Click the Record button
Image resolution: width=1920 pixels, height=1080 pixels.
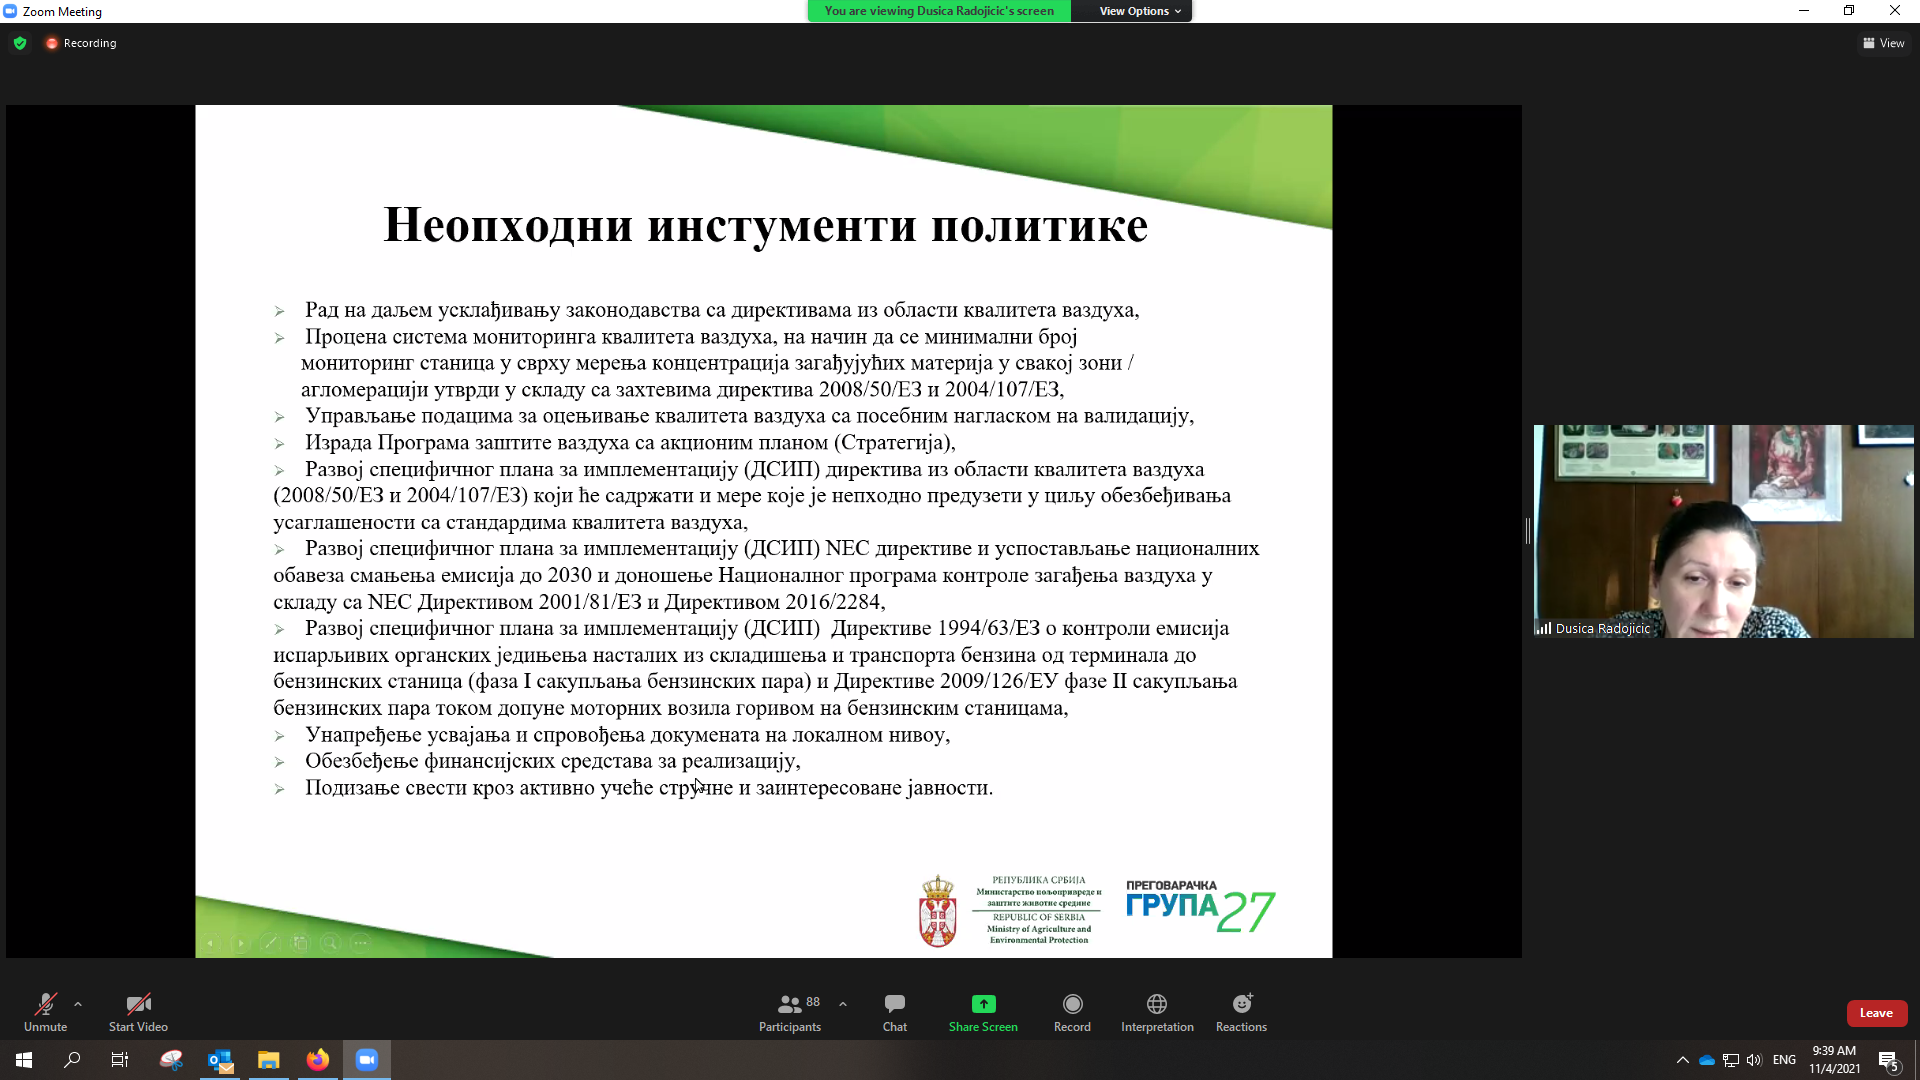coord(1072,1011)
